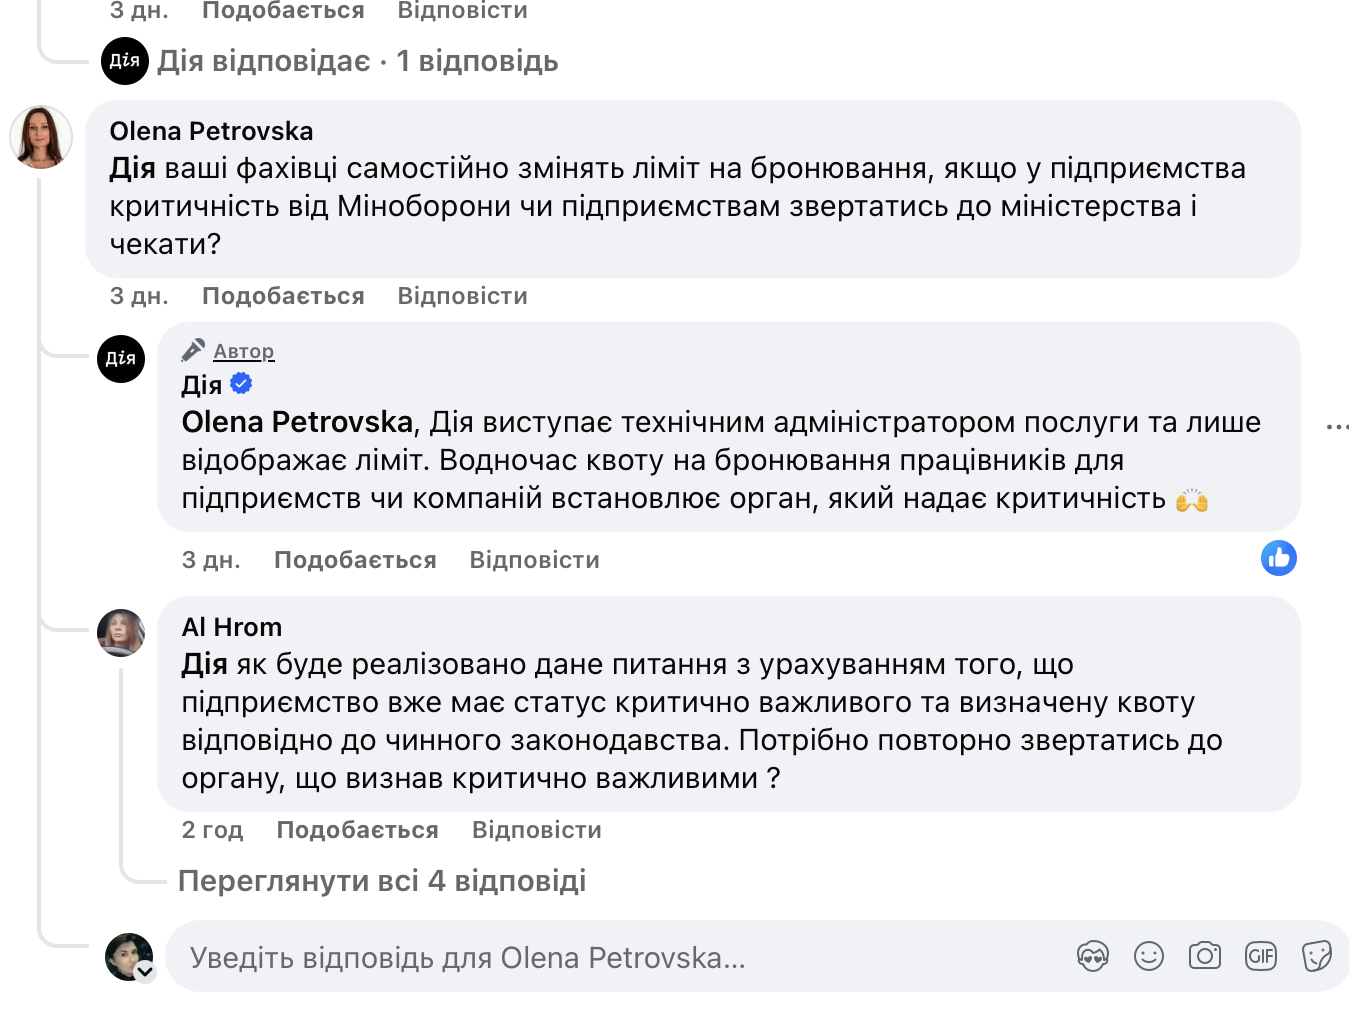View Olena Petrovska's profile photo
The image size is (1349, 1025).
[41, 137]
